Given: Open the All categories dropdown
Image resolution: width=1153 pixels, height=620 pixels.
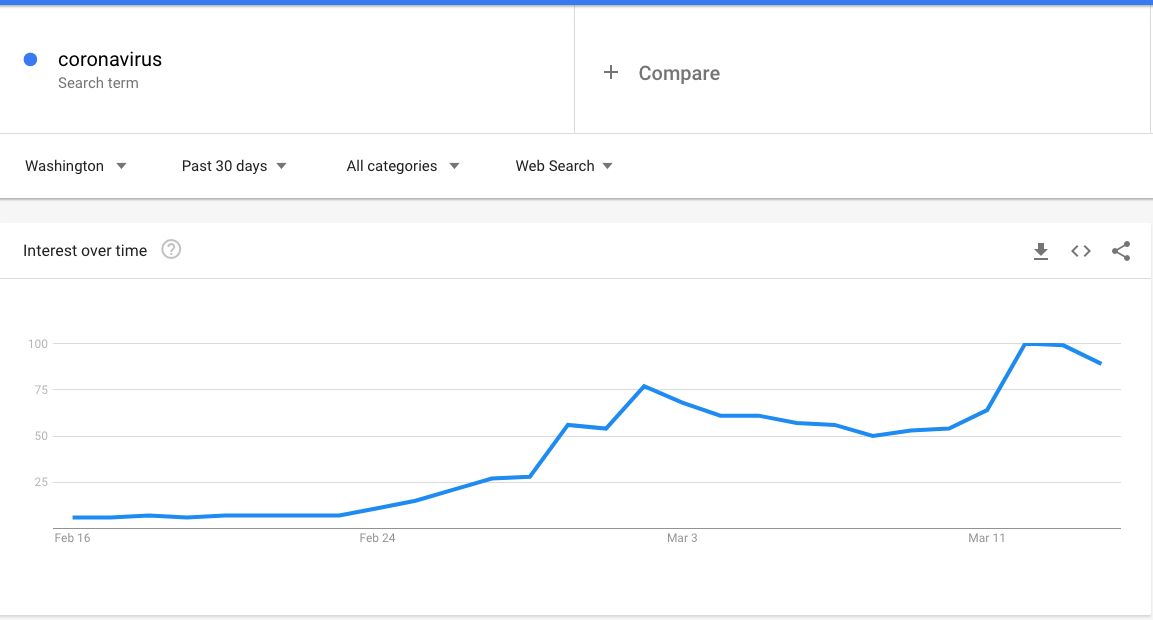Looking at the screenshot, I should click(x=403, y=166).
